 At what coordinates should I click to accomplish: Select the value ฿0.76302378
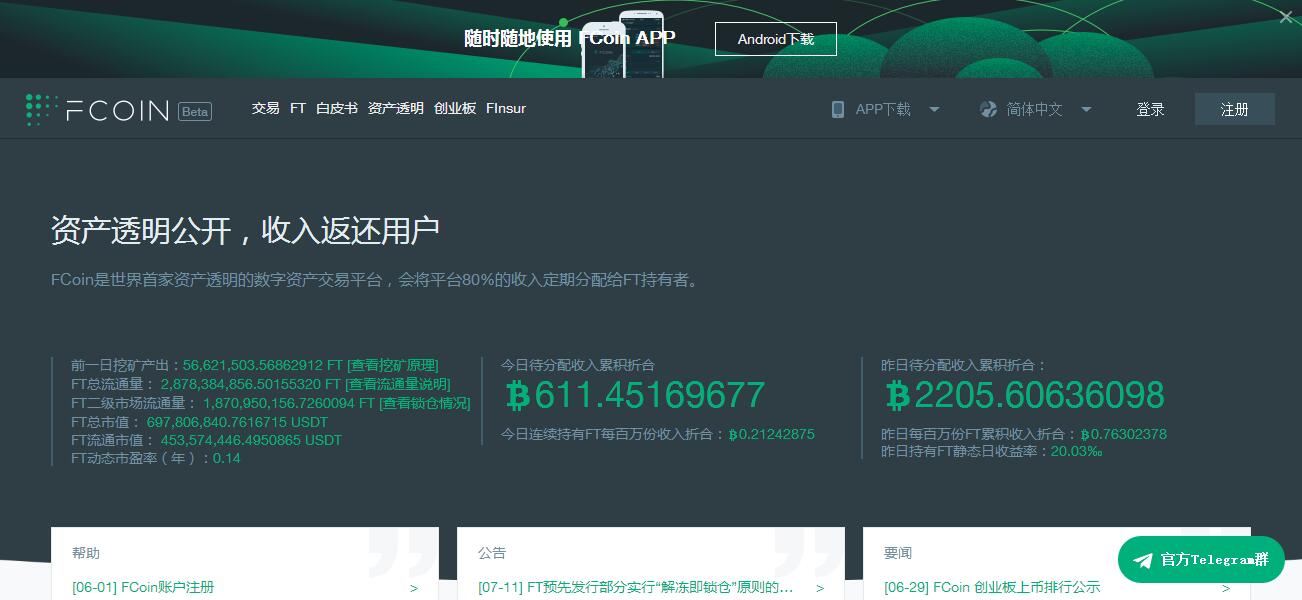pyautogui.click(x=1123, y=434)
